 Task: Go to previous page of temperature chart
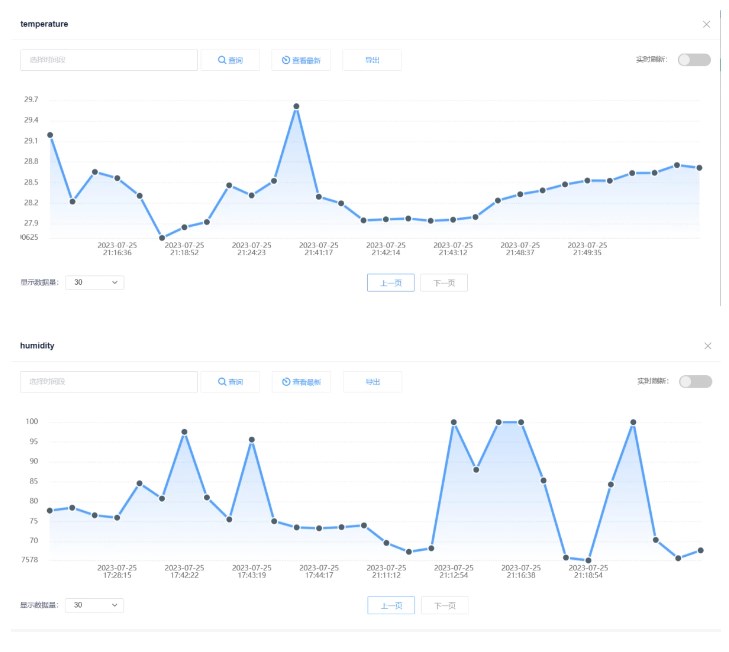click(391, 283)
